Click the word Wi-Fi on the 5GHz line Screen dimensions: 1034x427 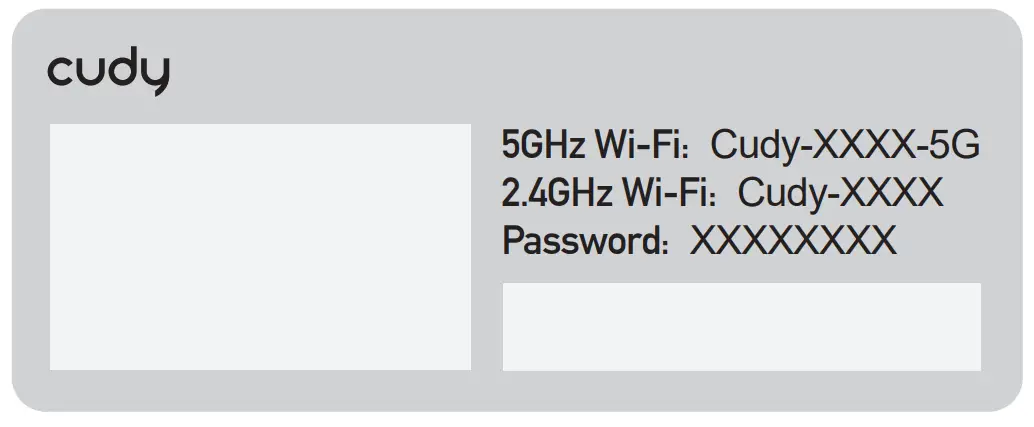tap(640, 147)
